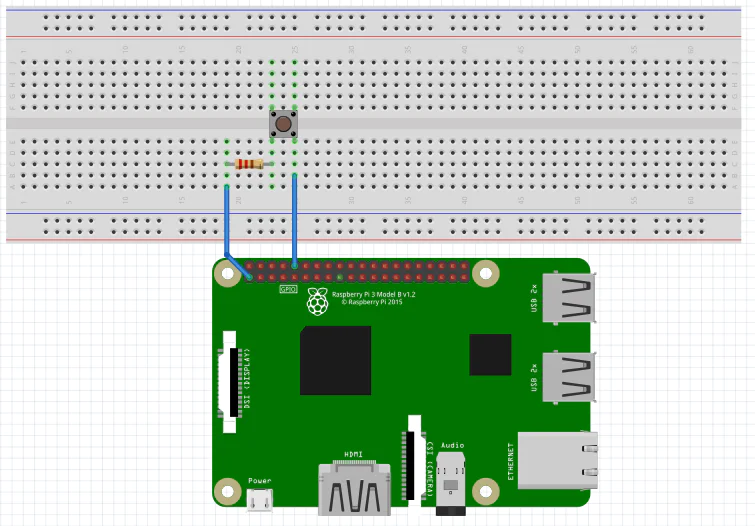755x526 pixels.
Task: Click the upper 'USB 2x' label
Action: point(534,298)
